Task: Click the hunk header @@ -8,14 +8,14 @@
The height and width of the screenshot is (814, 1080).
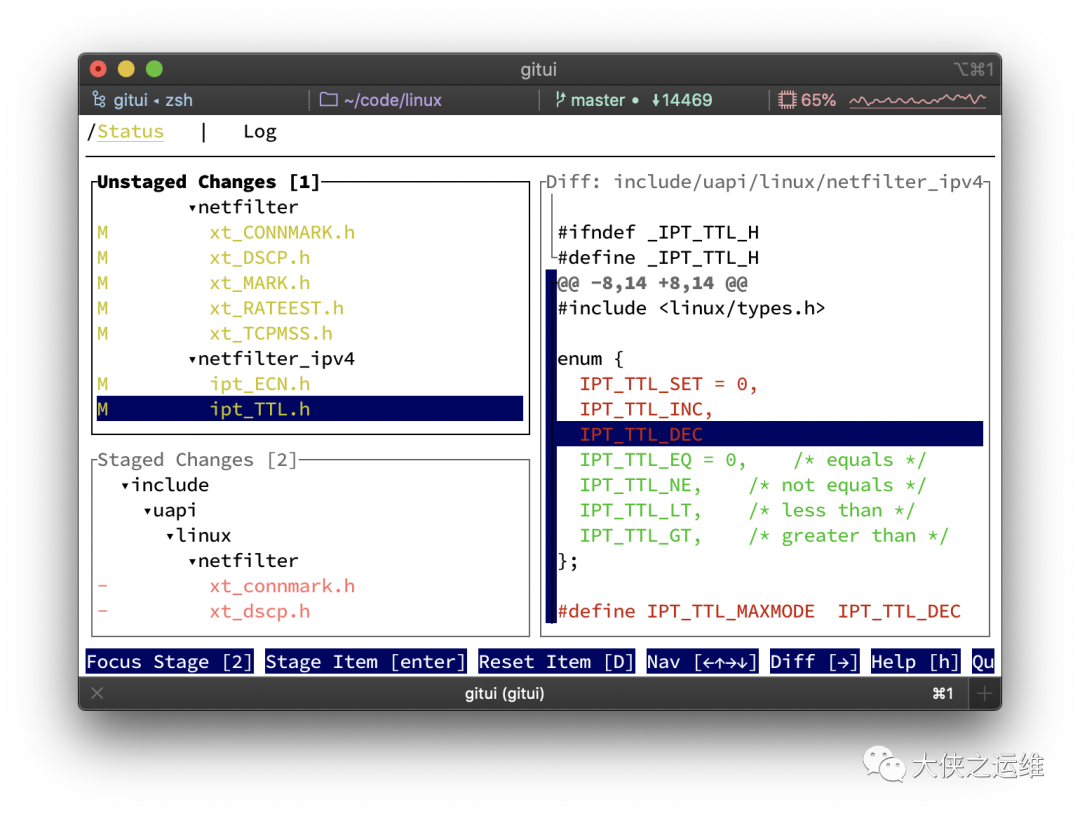Action: pyautogui.click(x=652, y=283)
